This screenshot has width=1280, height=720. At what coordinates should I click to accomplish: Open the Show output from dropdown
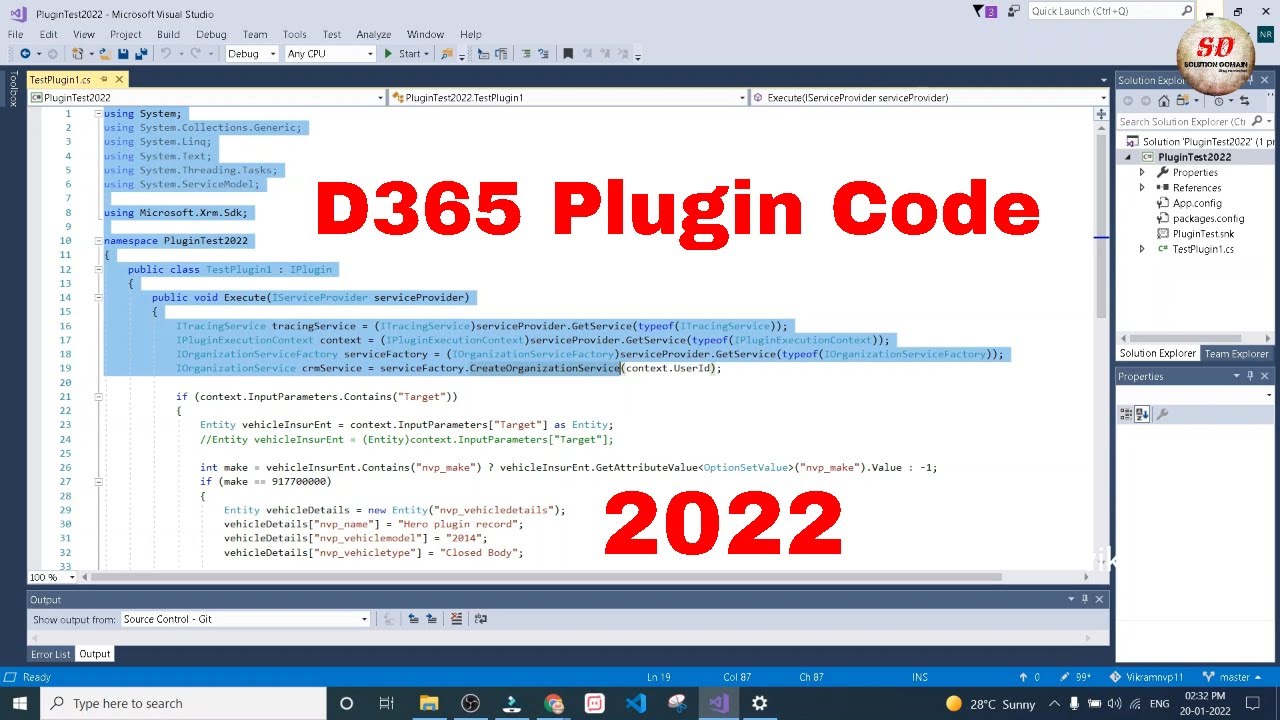click(246, 619)
